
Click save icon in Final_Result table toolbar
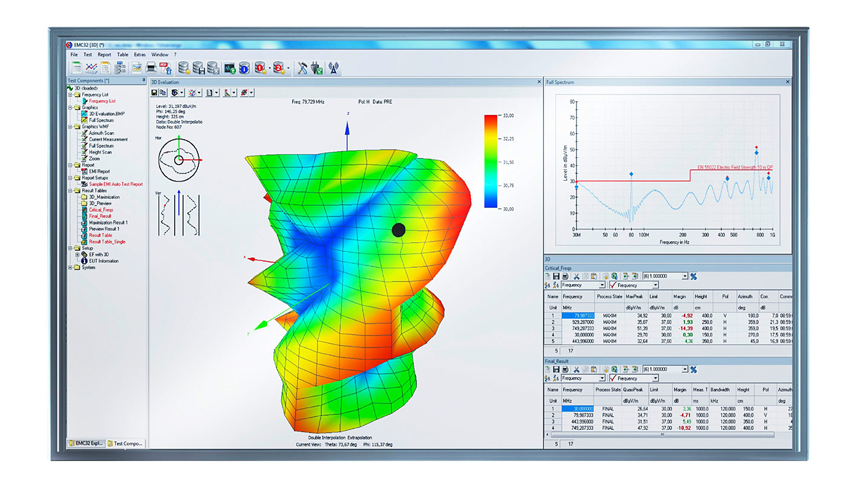556,369
